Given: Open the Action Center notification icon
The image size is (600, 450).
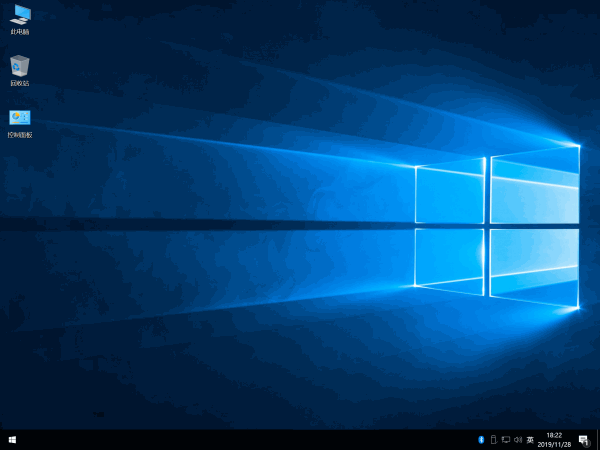Looking at the screenshot, I should 583,439.
